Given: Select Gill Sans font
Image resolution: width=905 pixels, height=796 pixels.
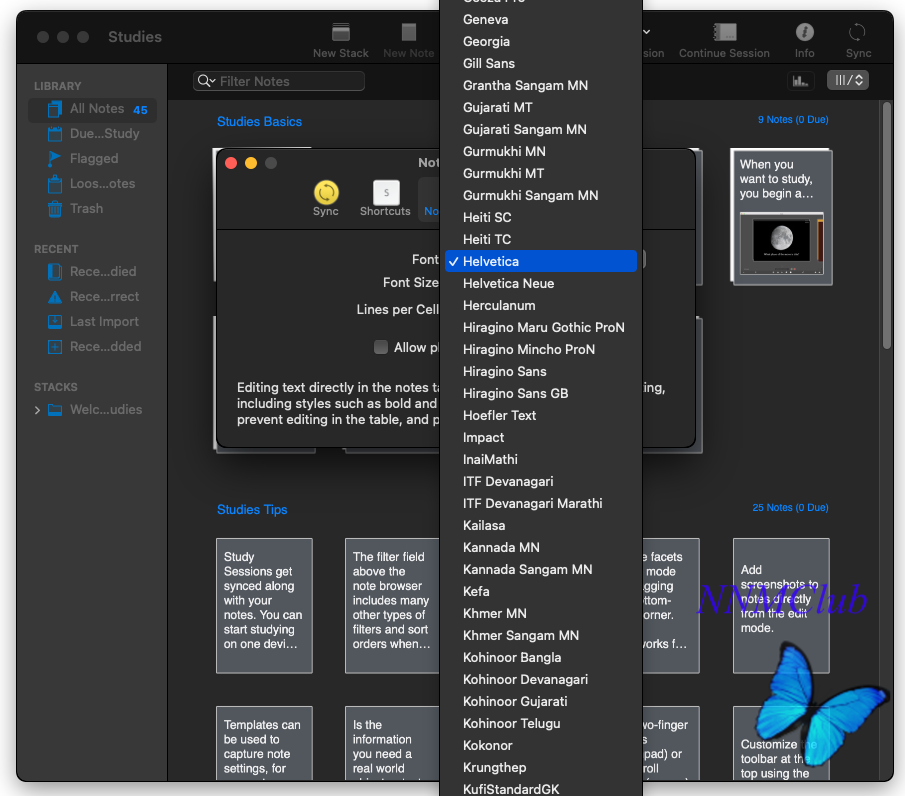Looking at the screenshot, I should 541,63.
